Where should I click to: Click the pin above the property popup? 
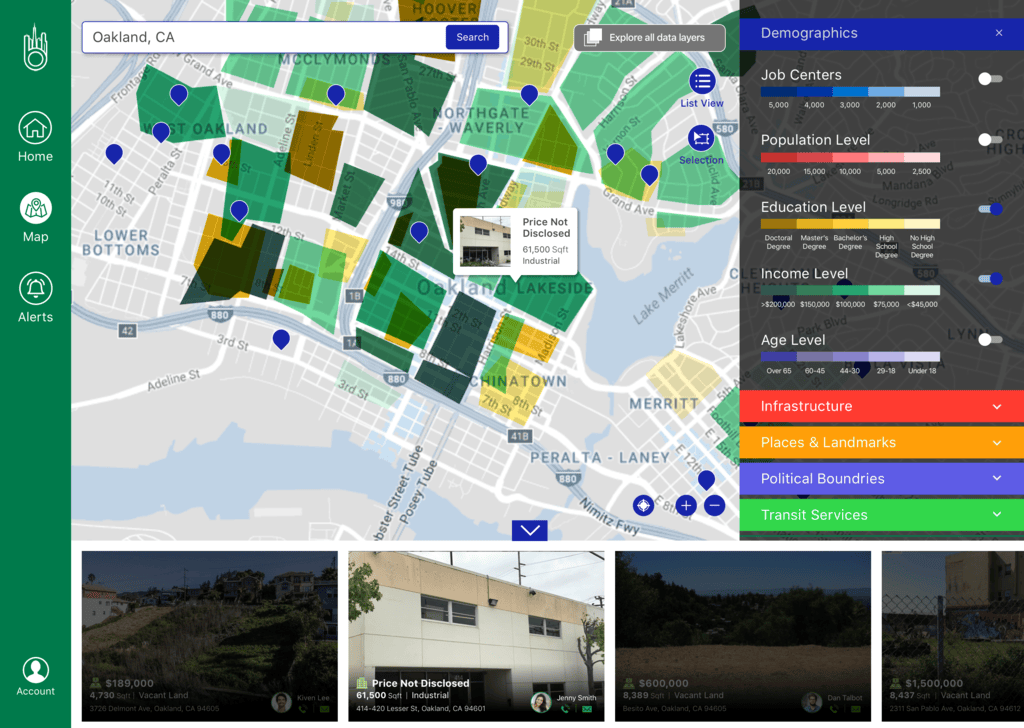pyautogui.click(x=478, y=165)
